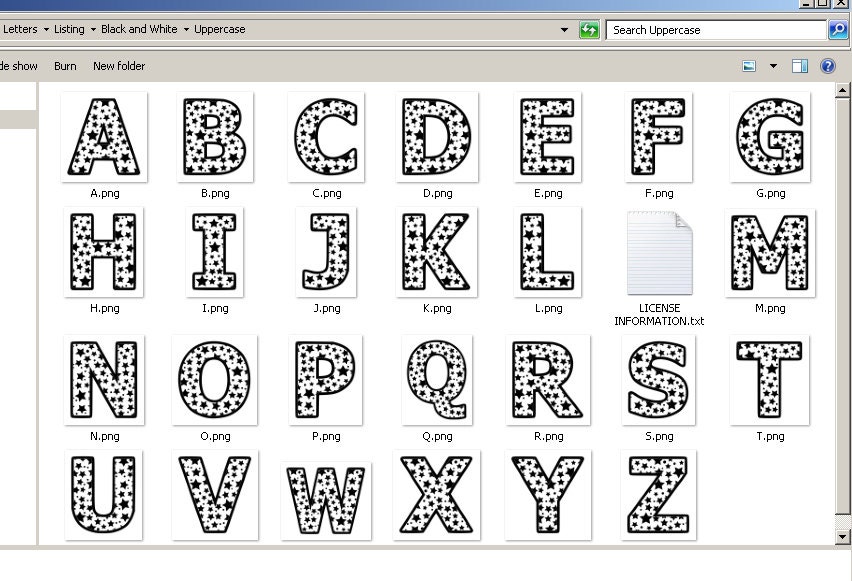
Task: Create a New folder
Action: click(x=118, y=65)
